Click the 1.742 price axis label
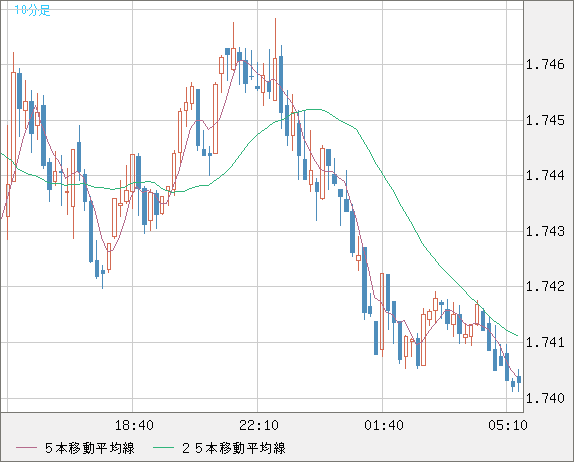 point(545,286)
